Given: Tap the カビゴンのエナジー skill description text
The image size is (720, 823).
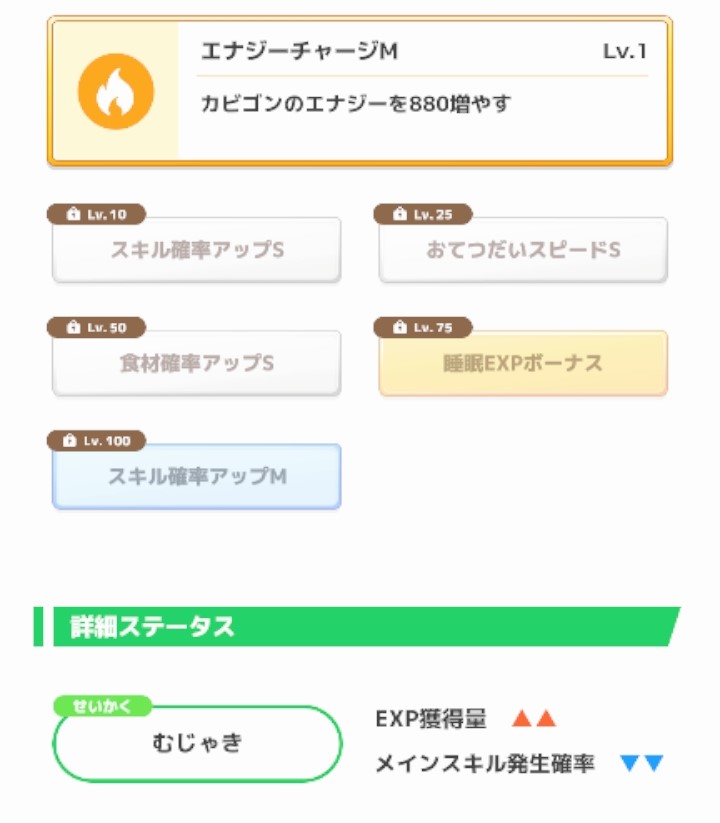Looking at the screenshot, I should coord(355,103).
